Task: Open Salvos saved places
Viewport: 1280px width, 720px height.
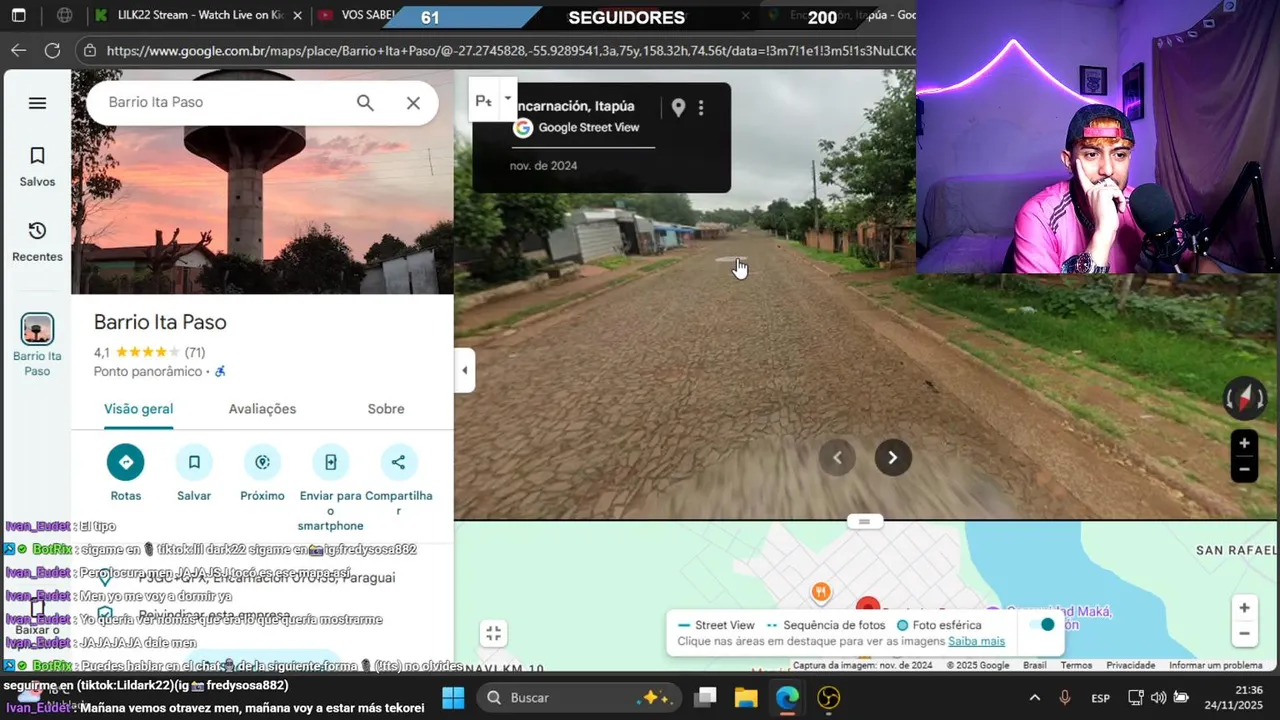Action: (37, 167)
